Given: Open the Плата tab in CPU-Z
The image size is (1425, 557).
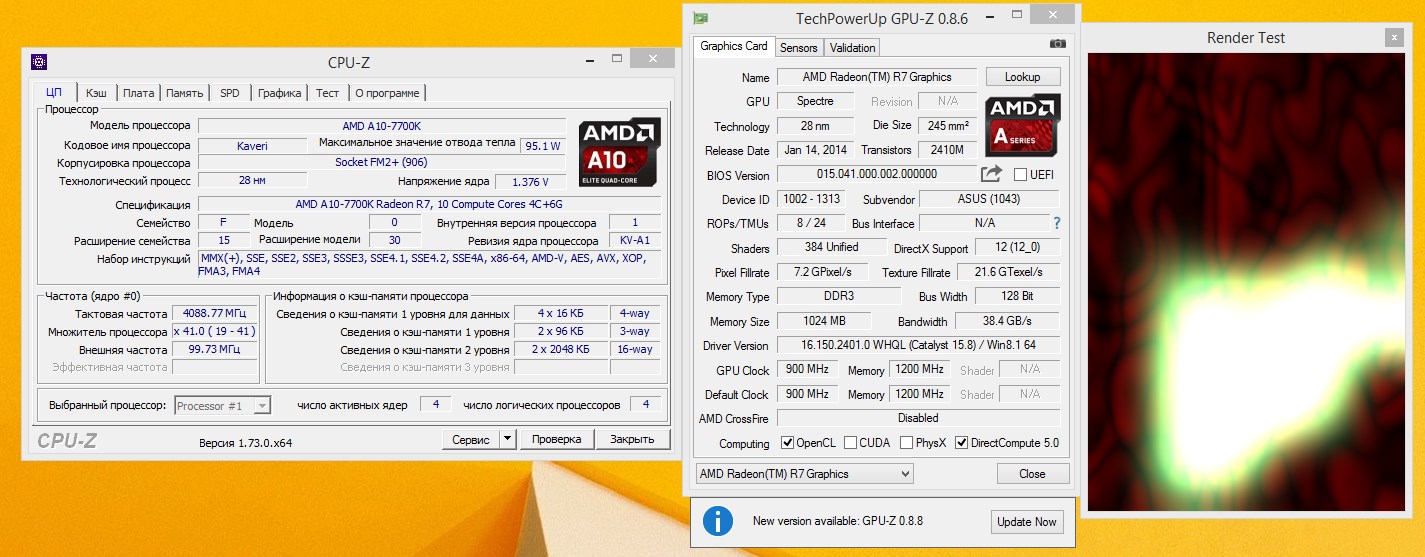Looking at the screenshot, I should tap(138, 93).
